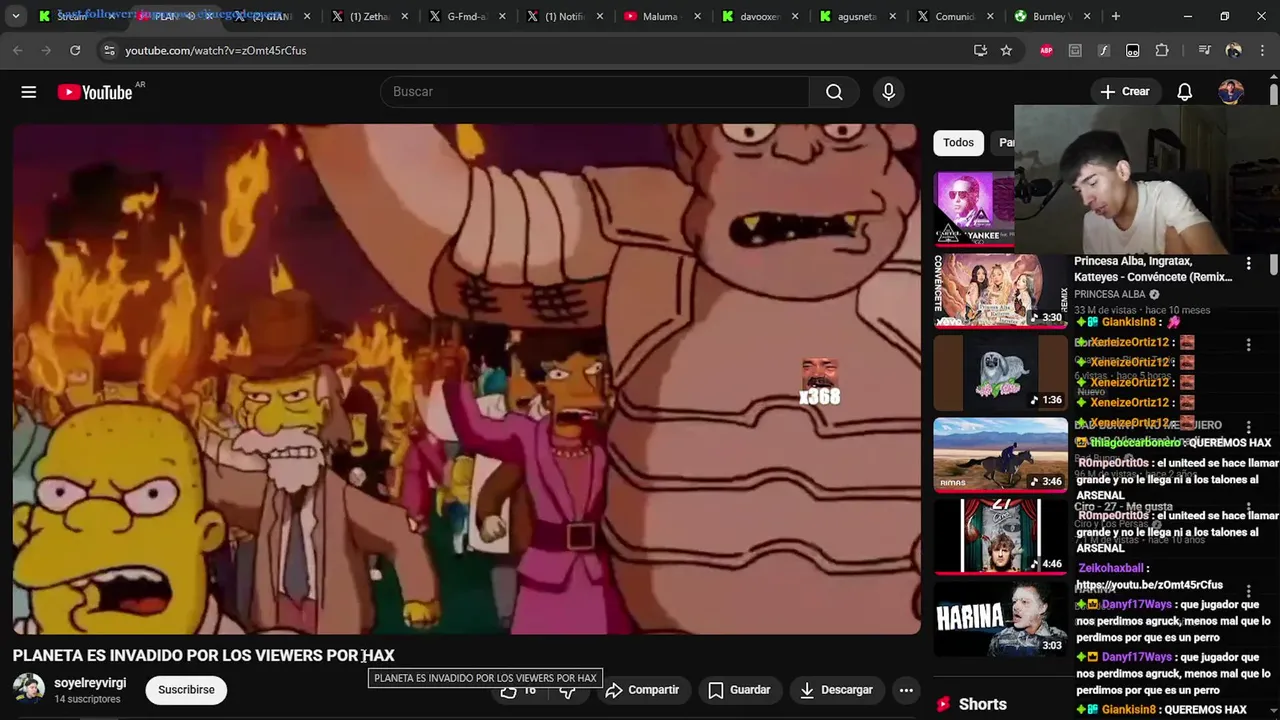Image resolution: width=1280 pixels, height=720 pixels.
Task: Focus the Buscar search field
Action: point(595,92)
